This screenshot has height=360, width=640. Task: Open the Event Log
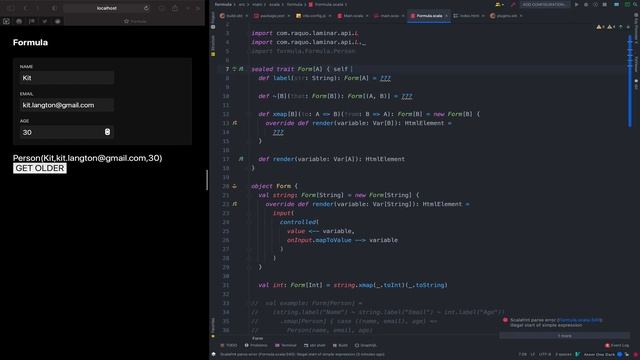[x=617, y=345]
